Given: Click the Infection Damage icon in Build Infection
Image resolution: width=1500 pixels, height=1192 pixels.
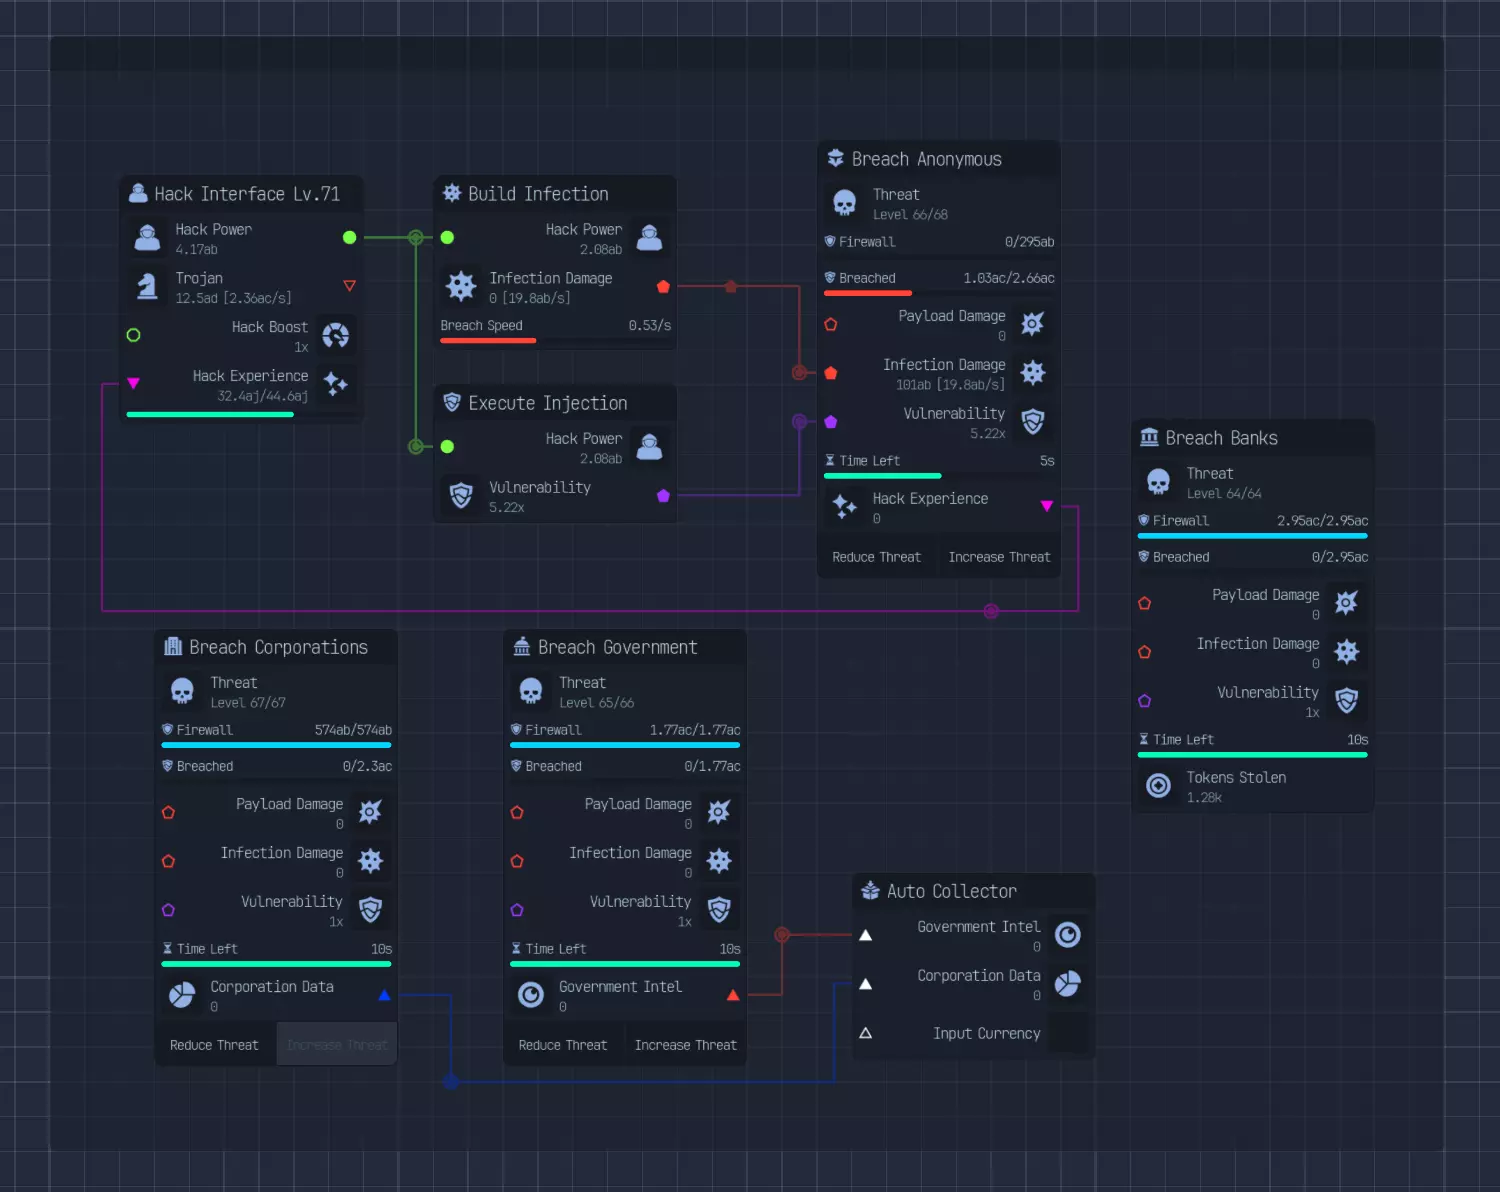Looking at the screenshot, I should tap(461, 287).
